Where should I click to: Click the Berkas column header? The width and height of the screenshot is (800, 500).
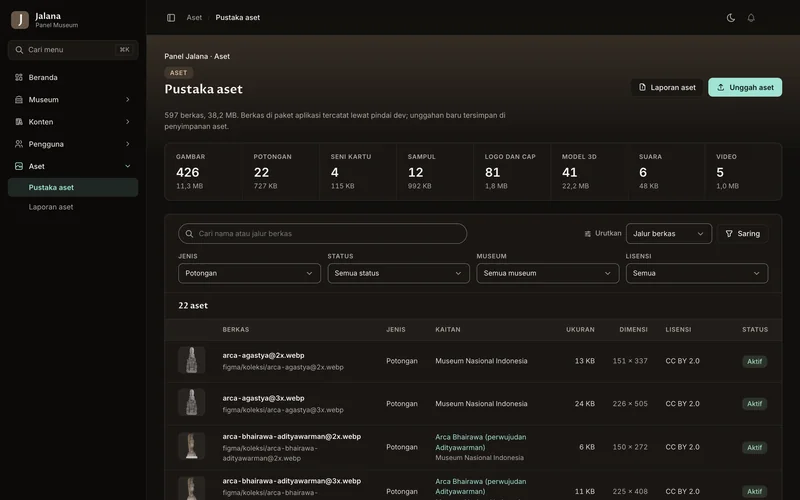click(236, 330)
